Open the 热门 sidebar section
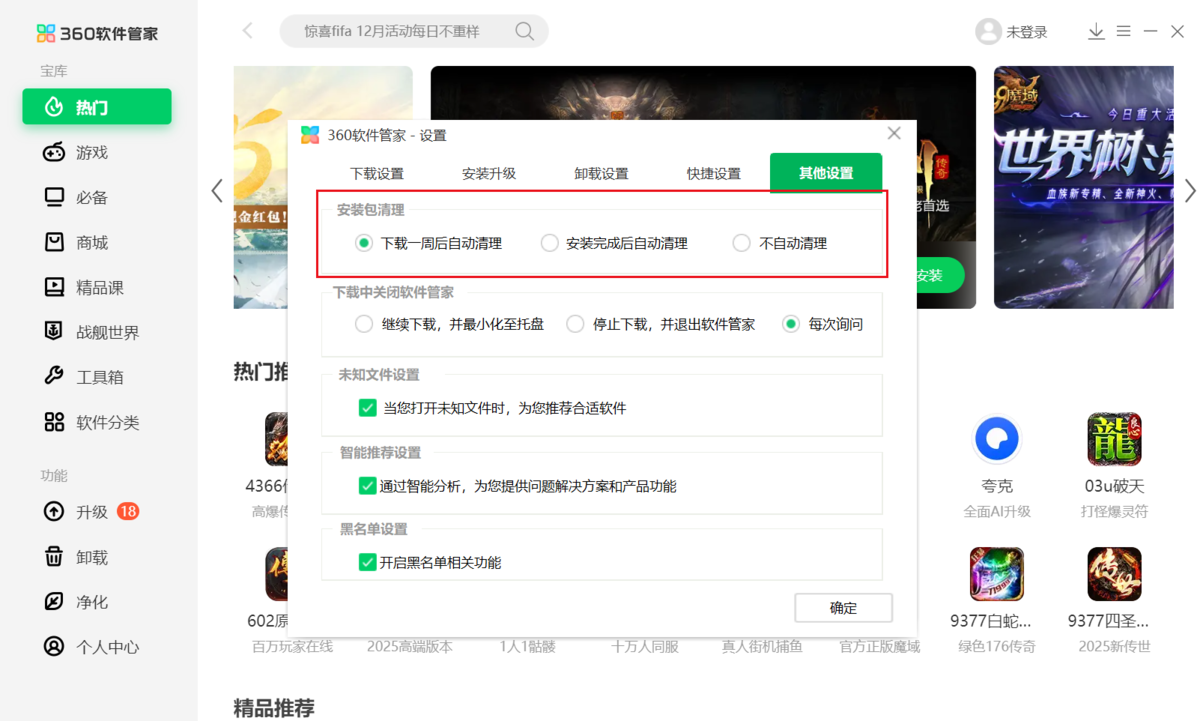 pos(97,107)
